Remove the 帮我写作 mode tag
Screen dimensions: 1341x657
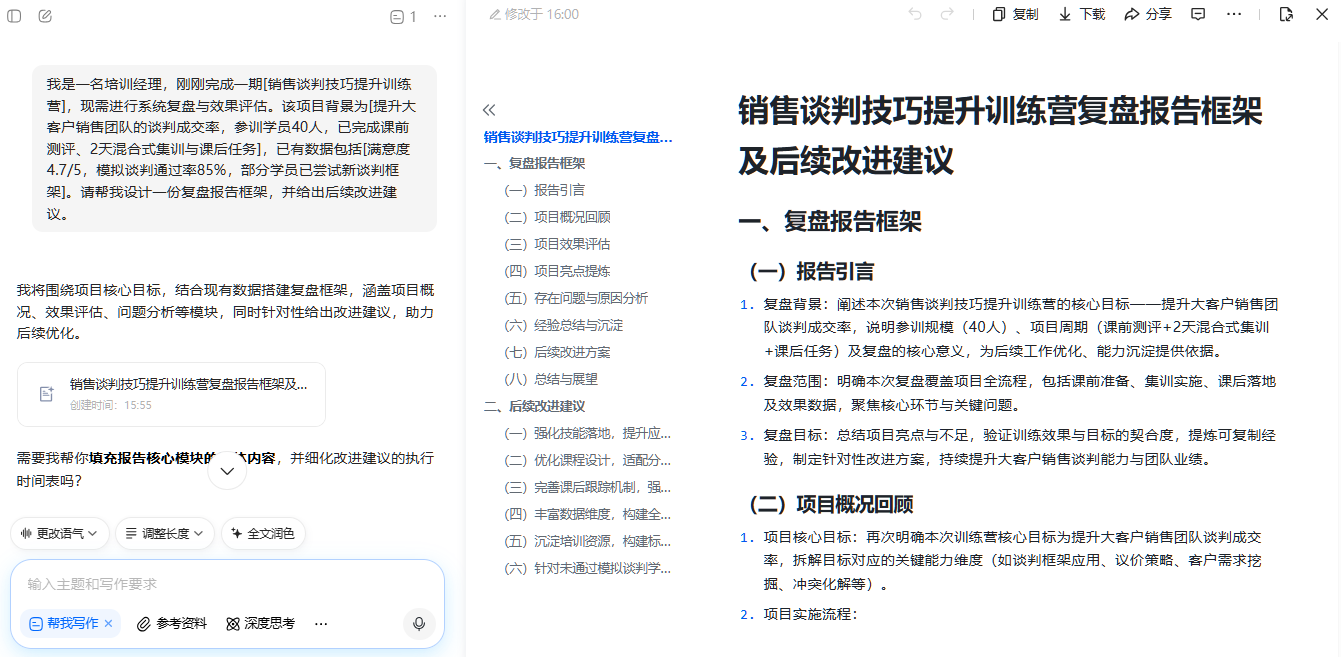109,624
